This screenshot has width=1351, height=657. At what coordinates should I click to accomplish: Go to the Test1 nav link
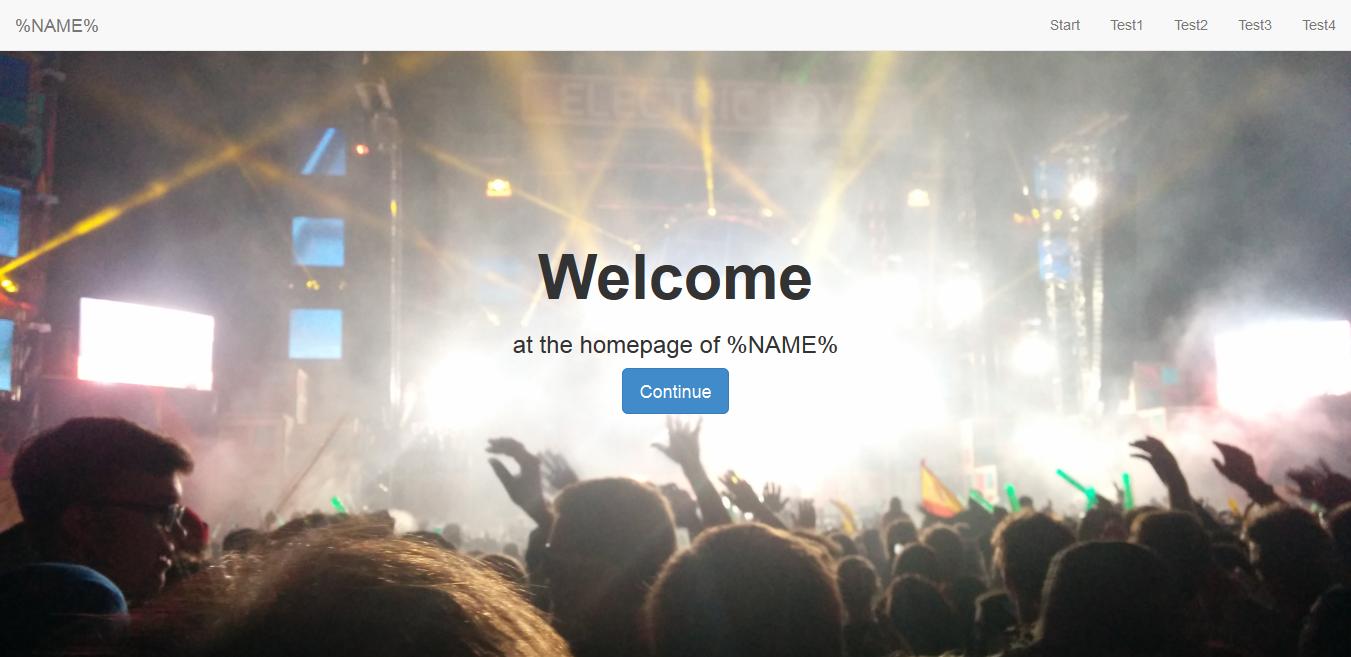pos(1127,25)
